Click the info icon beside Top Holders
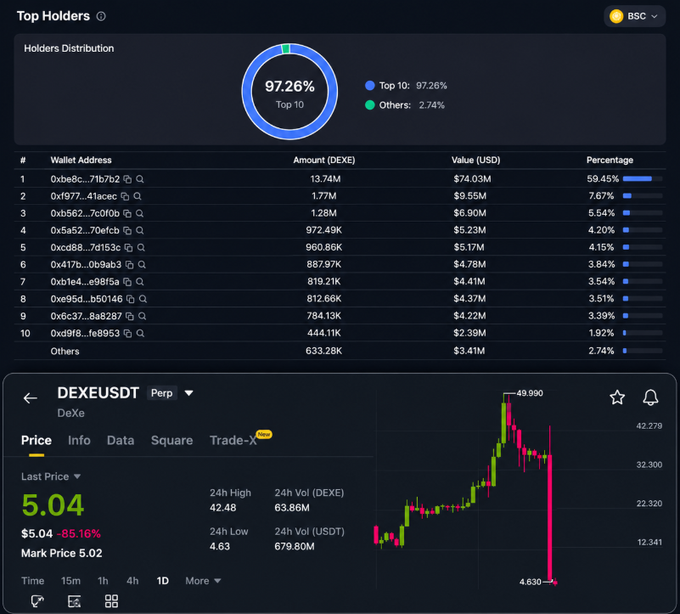 pos(101,16)
